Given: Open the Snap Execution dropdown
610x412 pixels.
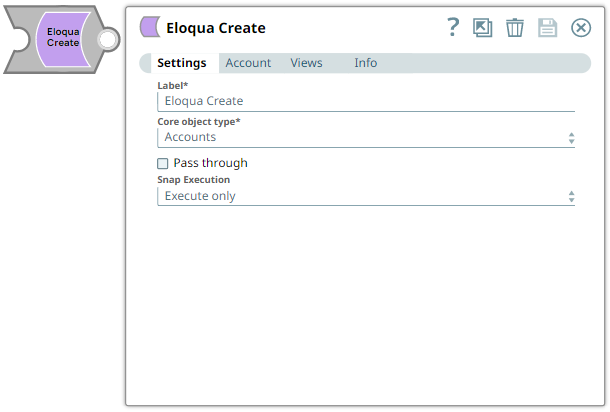Looking at the screenshot, I should [366, 196].
